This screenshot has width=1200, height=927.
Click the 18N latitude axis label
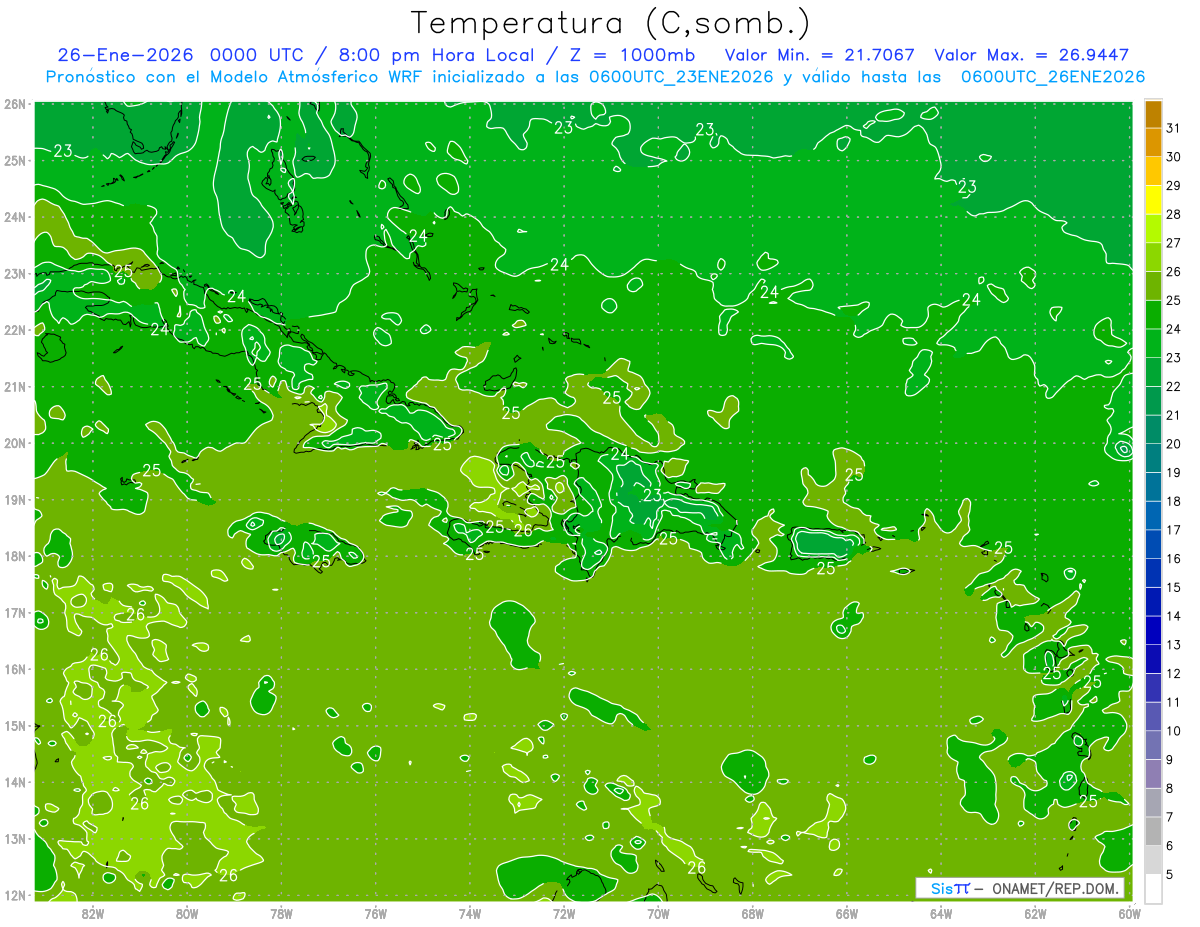click(x=14, y=556)
